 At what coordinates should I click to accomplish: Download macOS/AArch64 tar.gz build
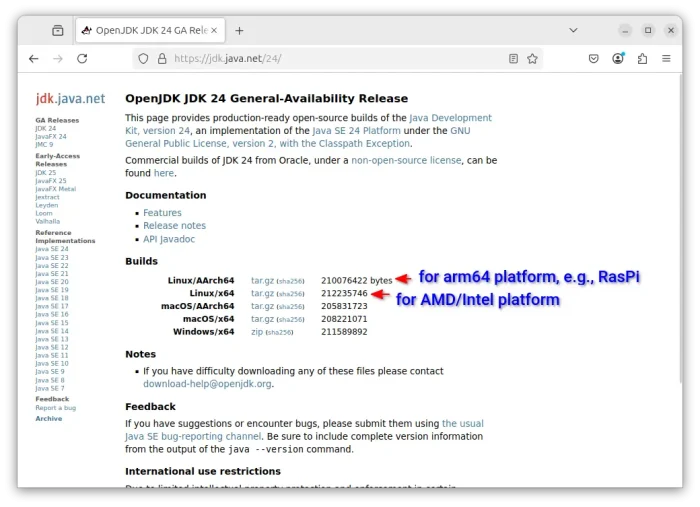pos(262,306)
